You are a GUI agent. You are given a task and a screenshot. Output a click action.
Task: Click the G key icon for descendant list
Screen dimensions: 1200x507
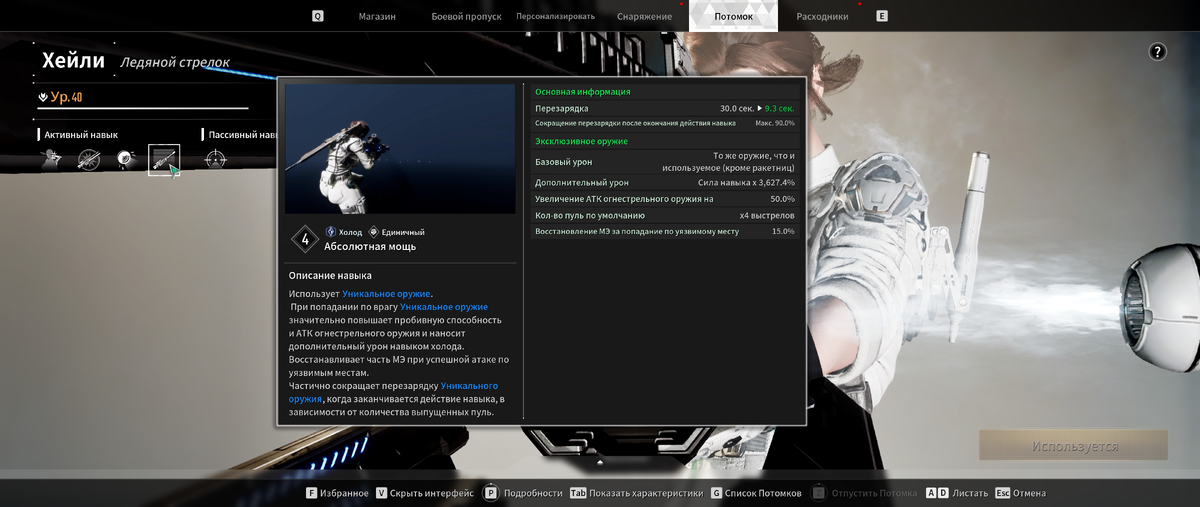click(x=715, y=493)
